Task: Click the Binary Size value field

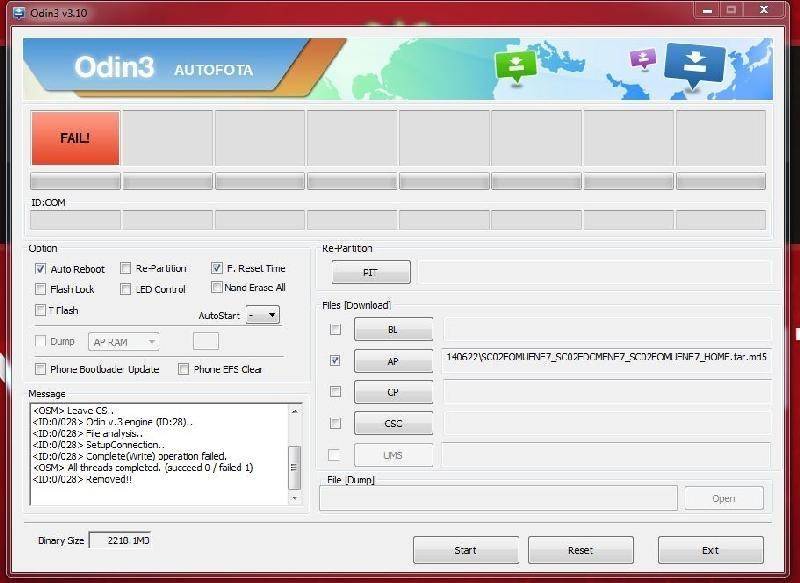Action: (x=120, y=540)
